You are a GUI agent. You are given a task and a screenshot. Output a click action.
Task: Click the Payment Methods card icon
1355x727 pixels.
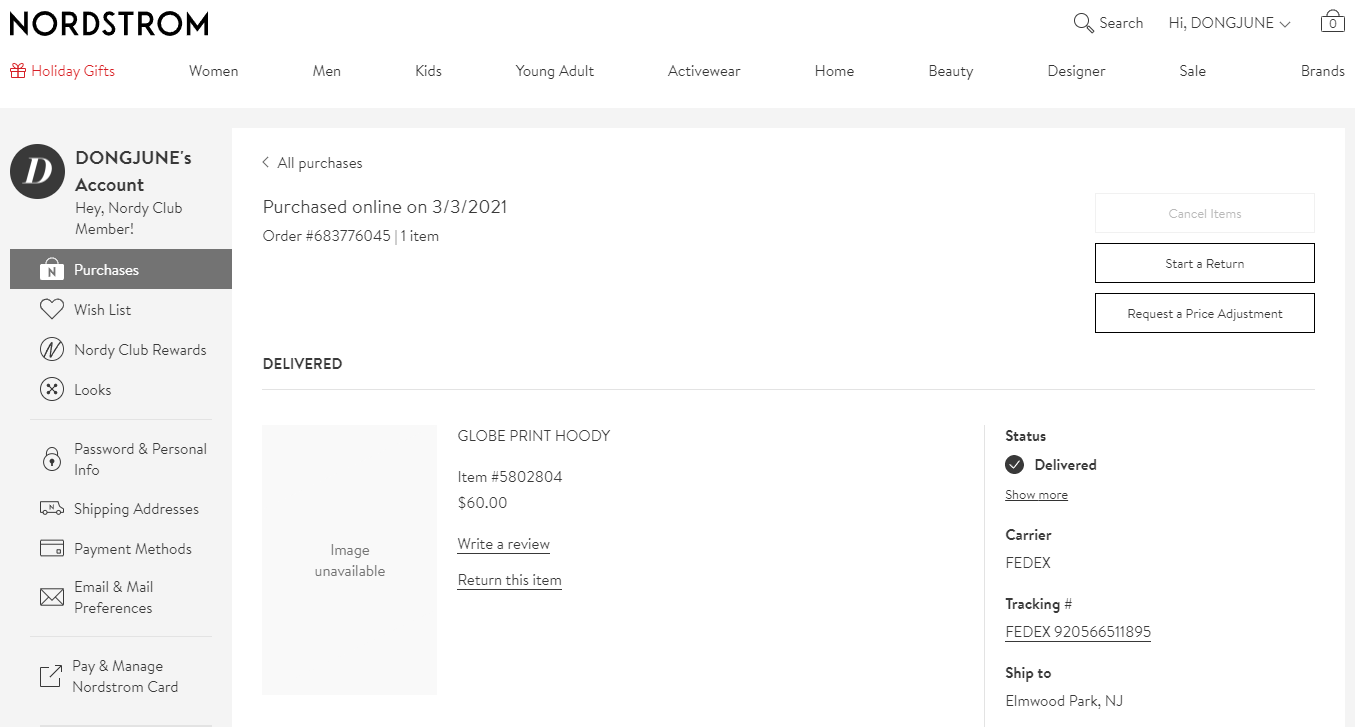tap(52, 548)
